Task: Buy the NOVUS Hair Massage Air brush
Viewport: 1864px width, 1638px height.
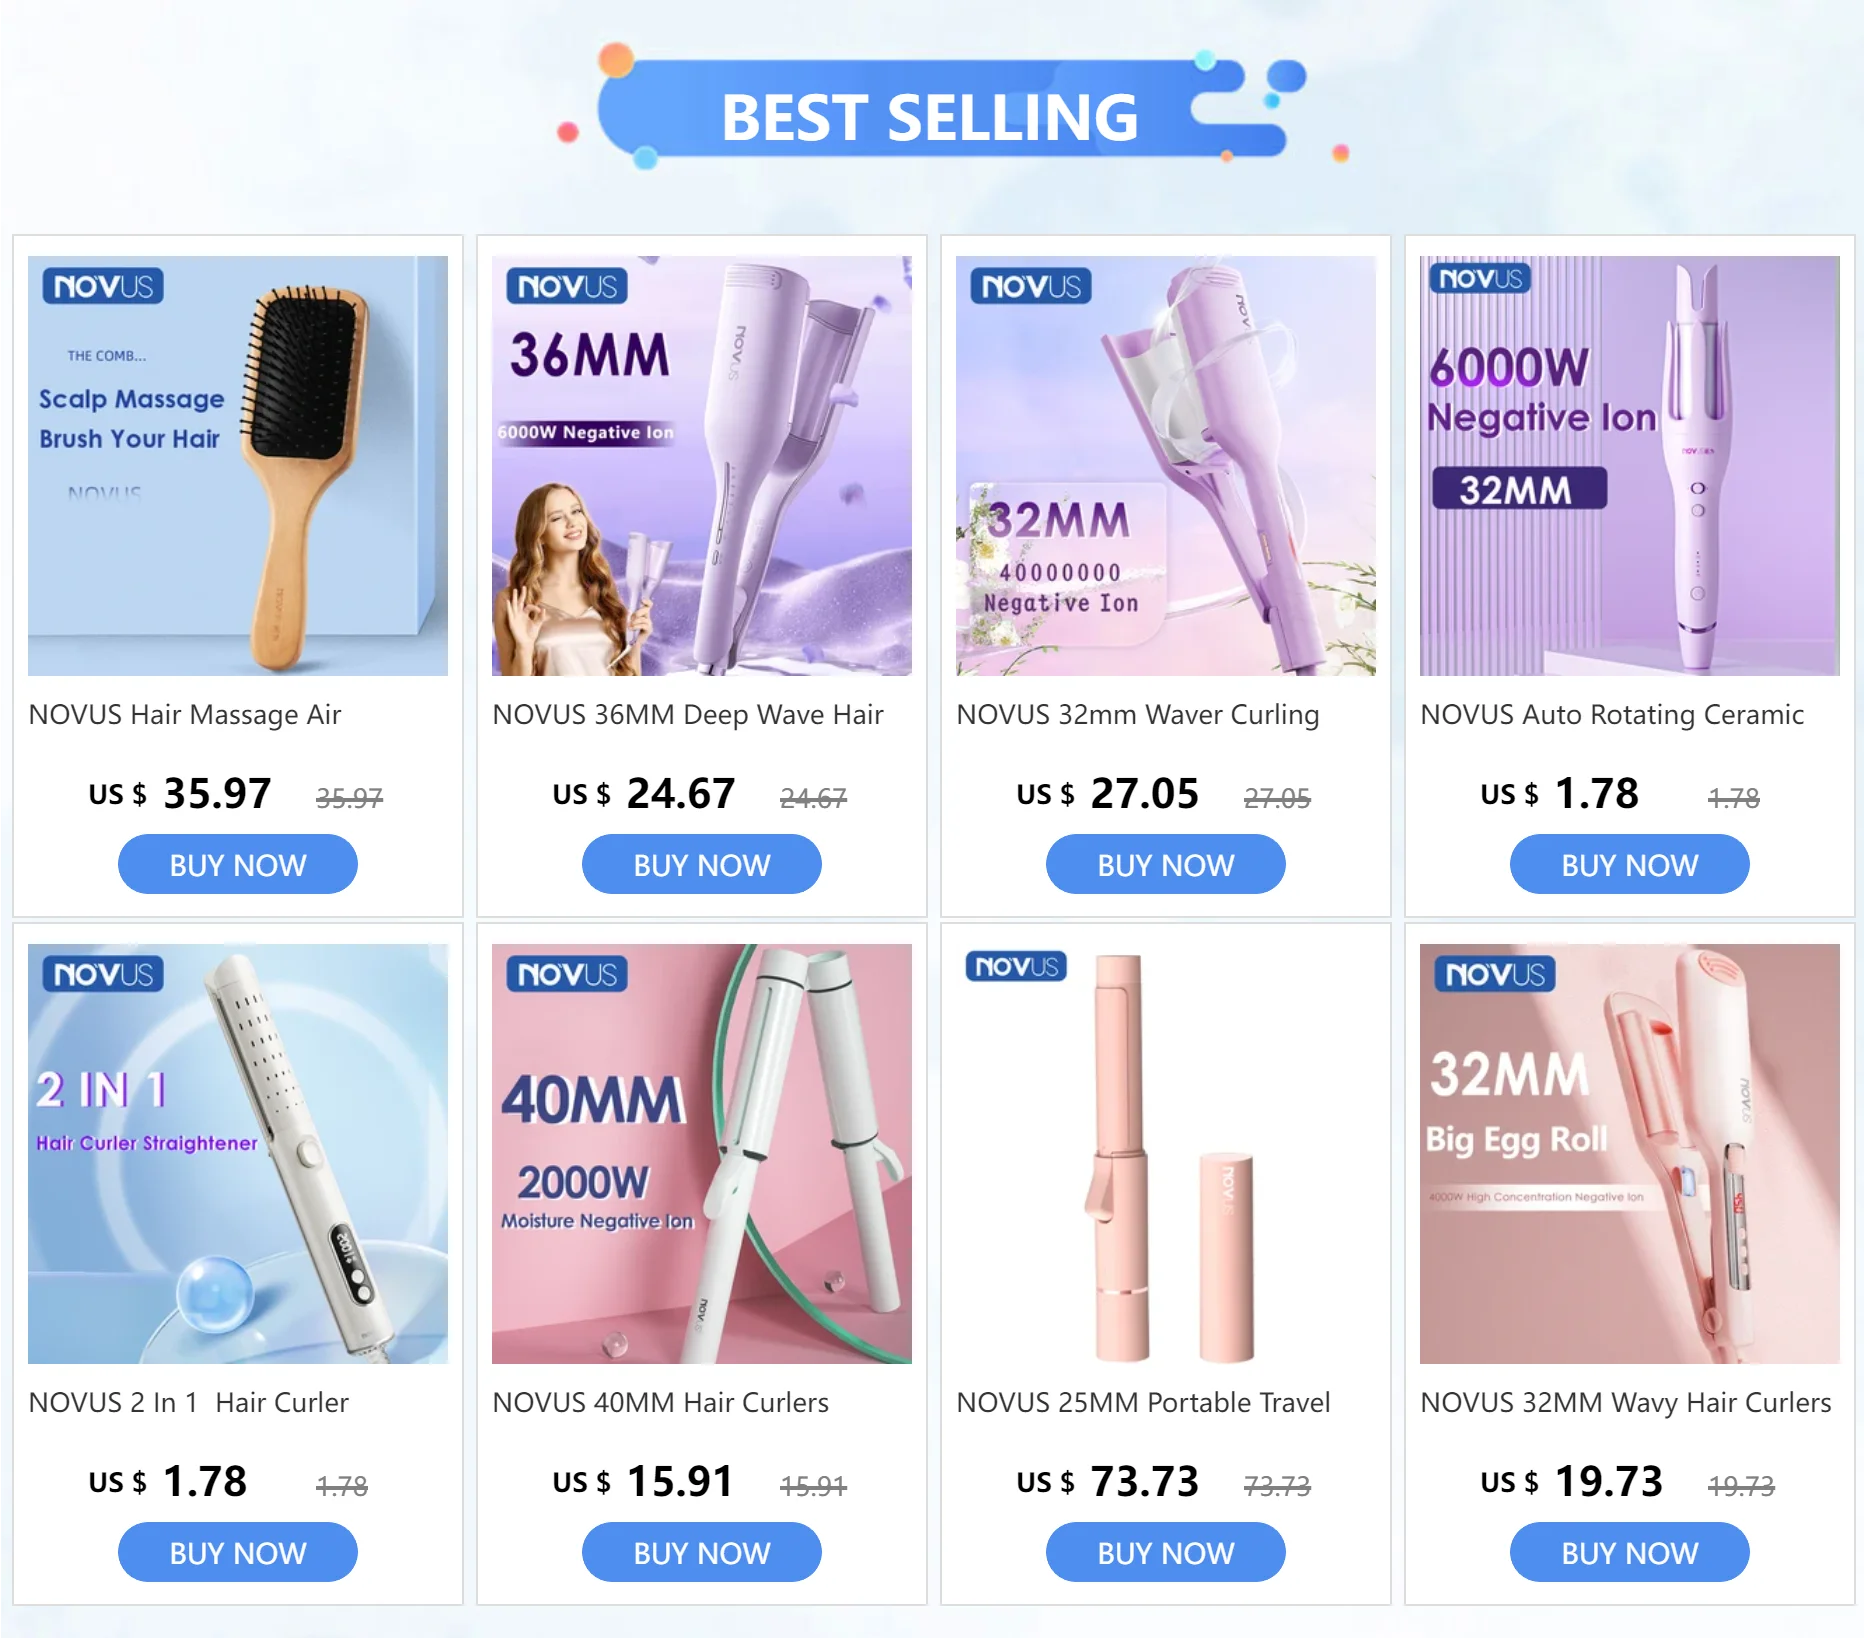Action: coord(238,865)
